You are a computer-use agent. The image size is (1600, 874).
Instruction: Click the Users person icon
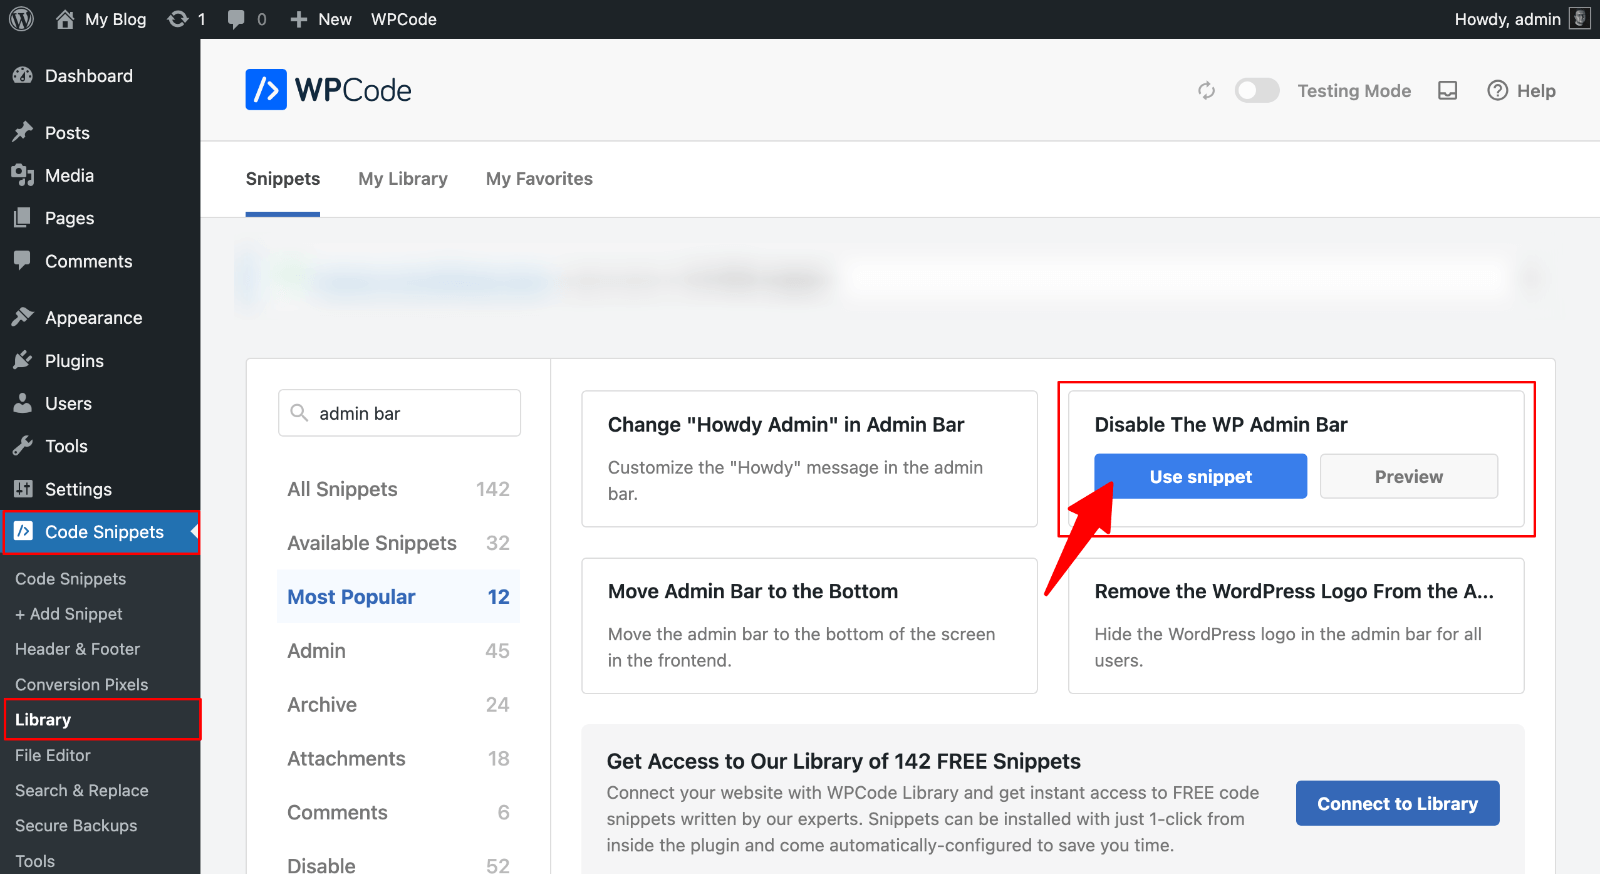click(22, 403)
